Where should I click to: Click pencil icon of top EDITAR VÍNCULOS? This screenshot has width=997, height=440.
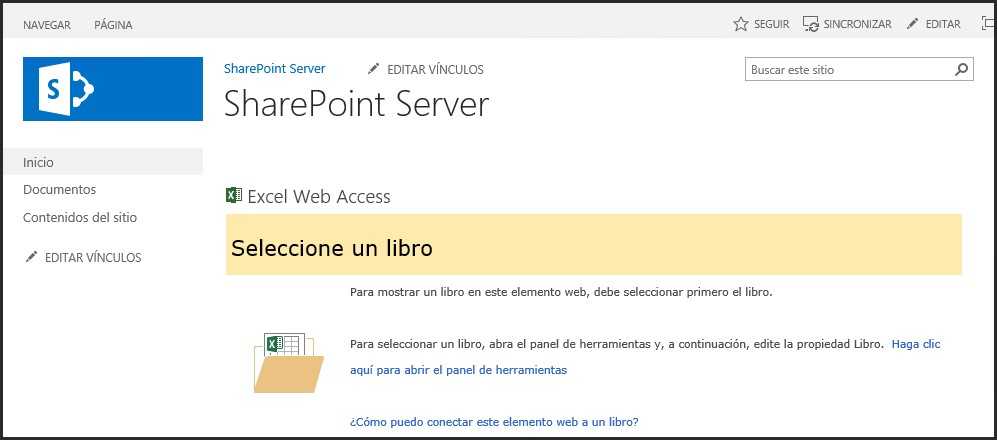(373, 69)
